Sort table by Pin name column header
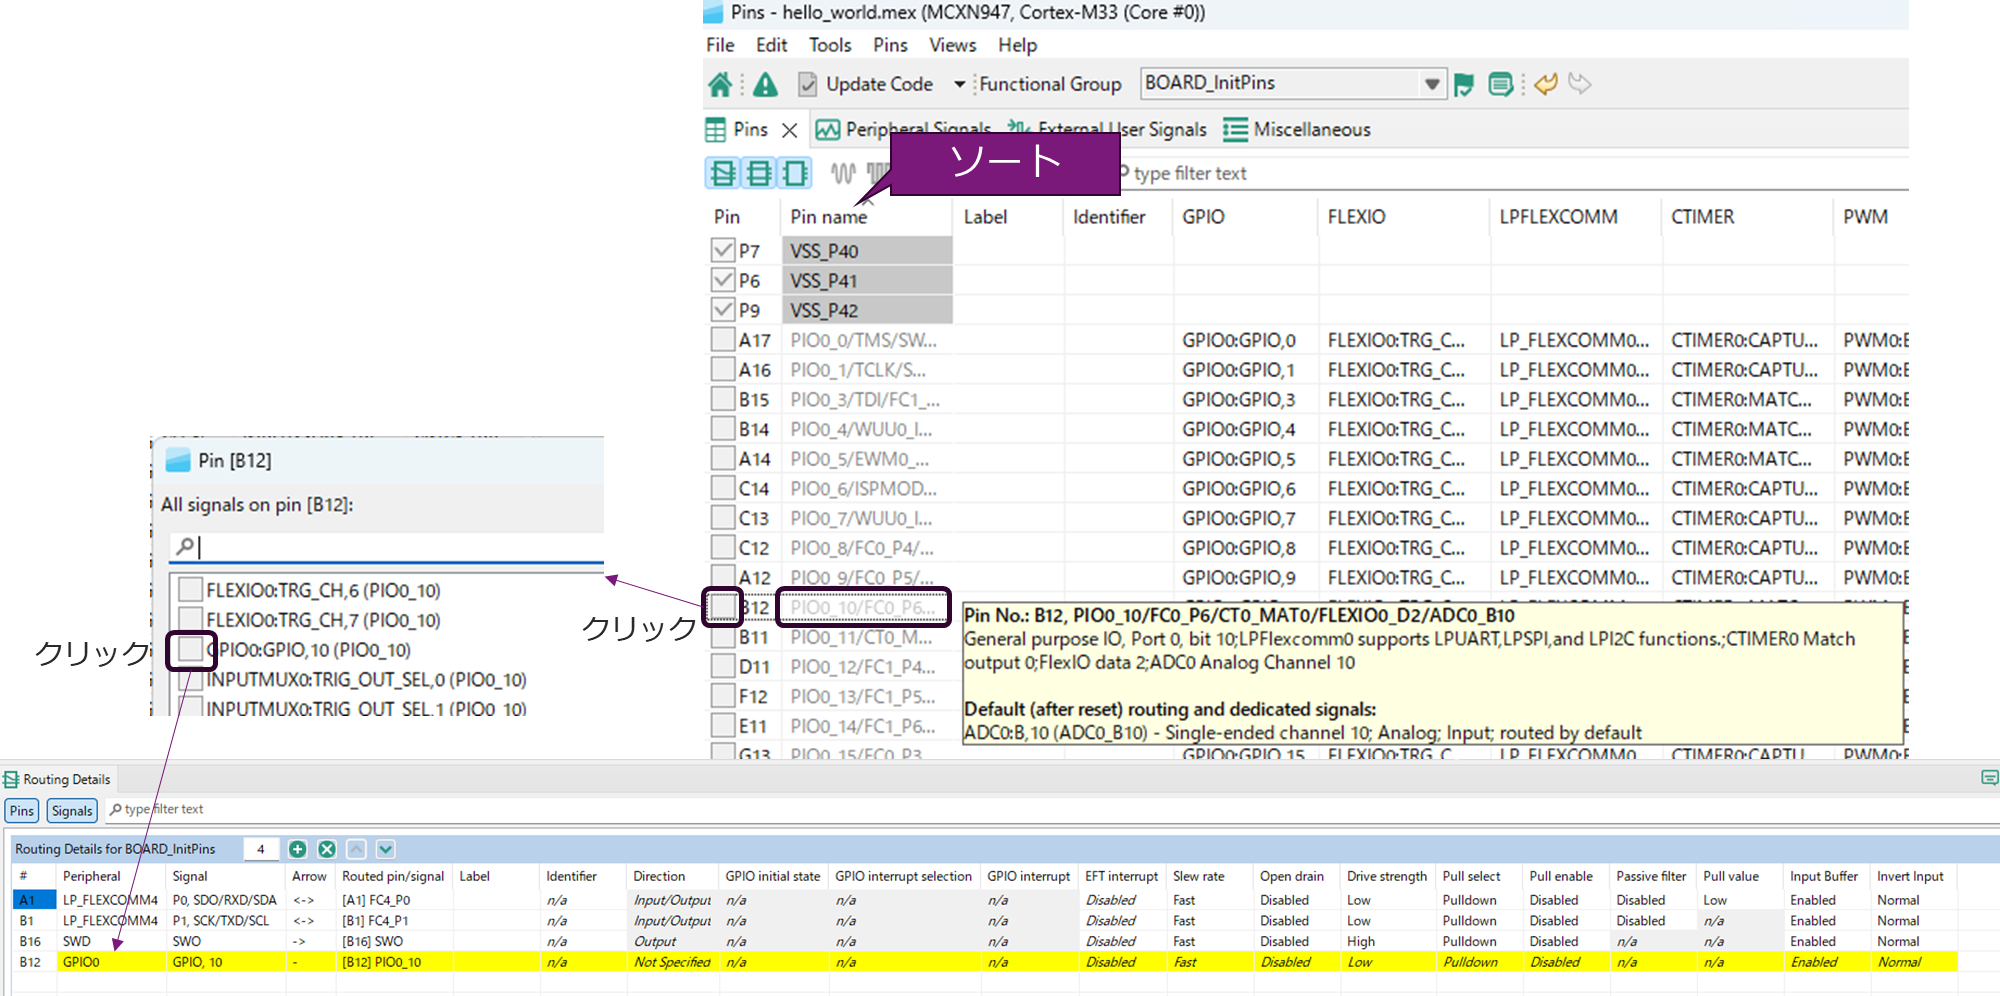2000x996 pixels. pos(829,217)
